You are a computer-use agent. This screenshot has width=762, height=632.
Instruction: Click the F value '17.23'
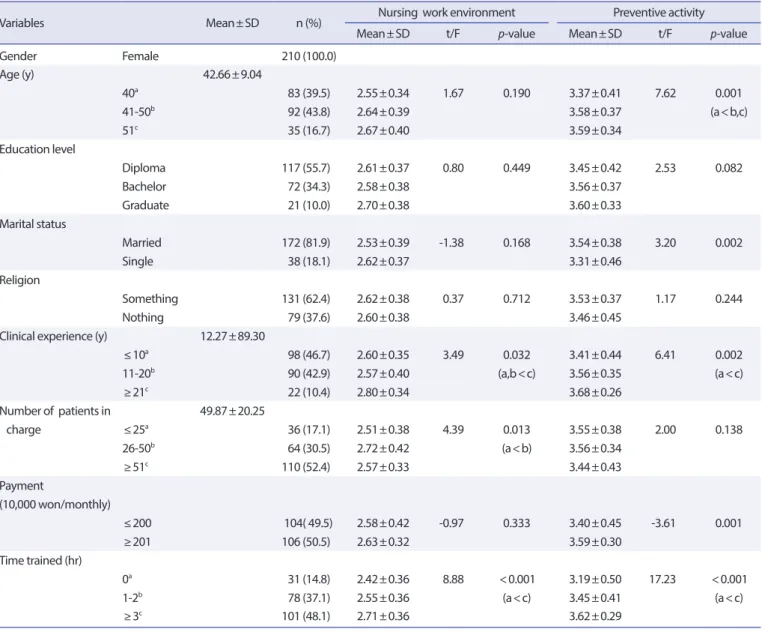click(662, 579)
